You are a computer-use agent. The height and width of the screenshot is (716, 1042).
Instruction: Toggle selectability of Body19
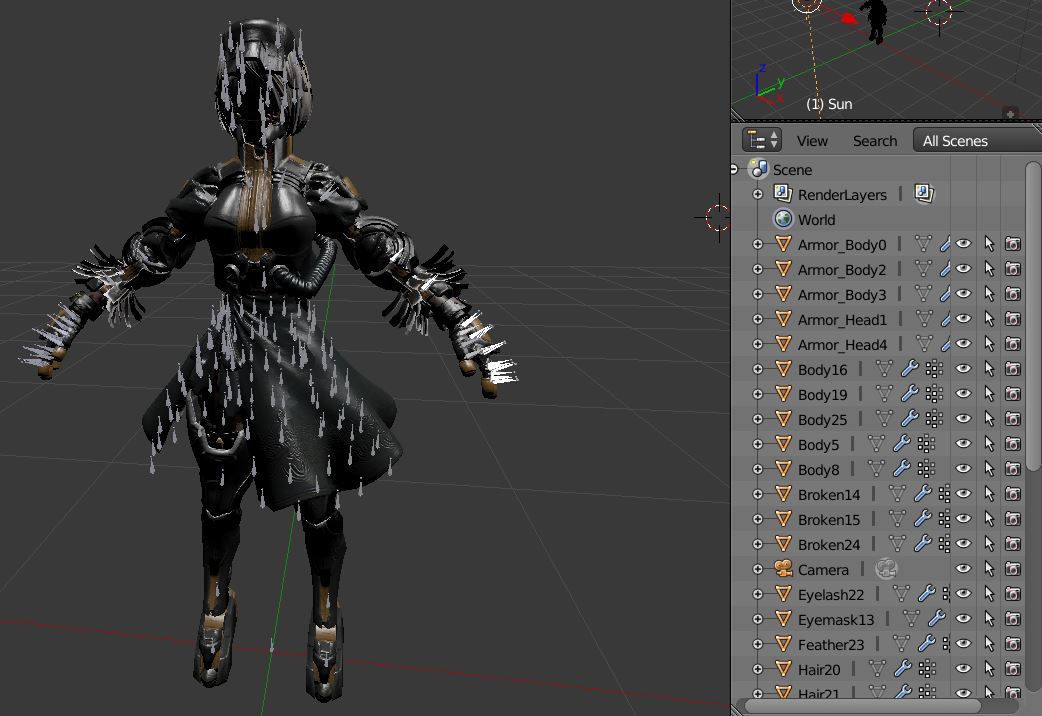(x=989, y=394)
